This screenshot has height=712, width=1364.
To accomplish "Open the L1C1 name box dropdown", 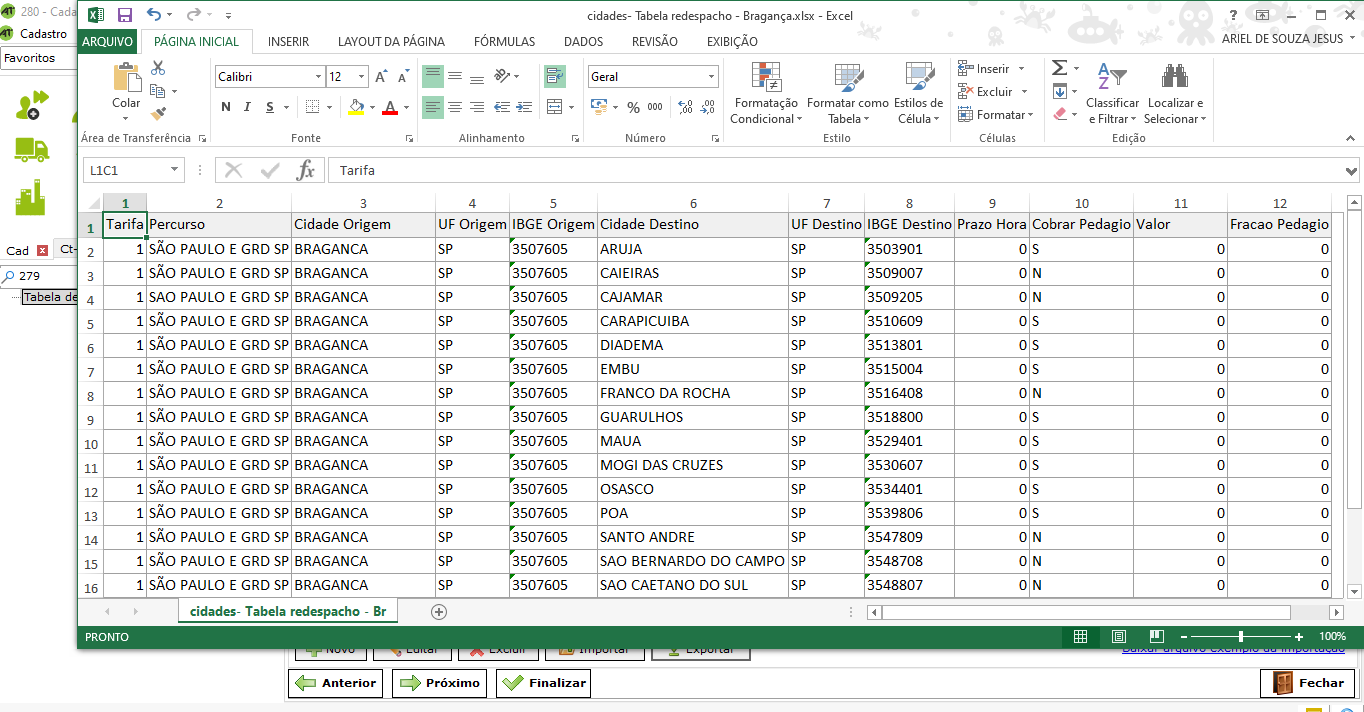I will coord(174,170).
